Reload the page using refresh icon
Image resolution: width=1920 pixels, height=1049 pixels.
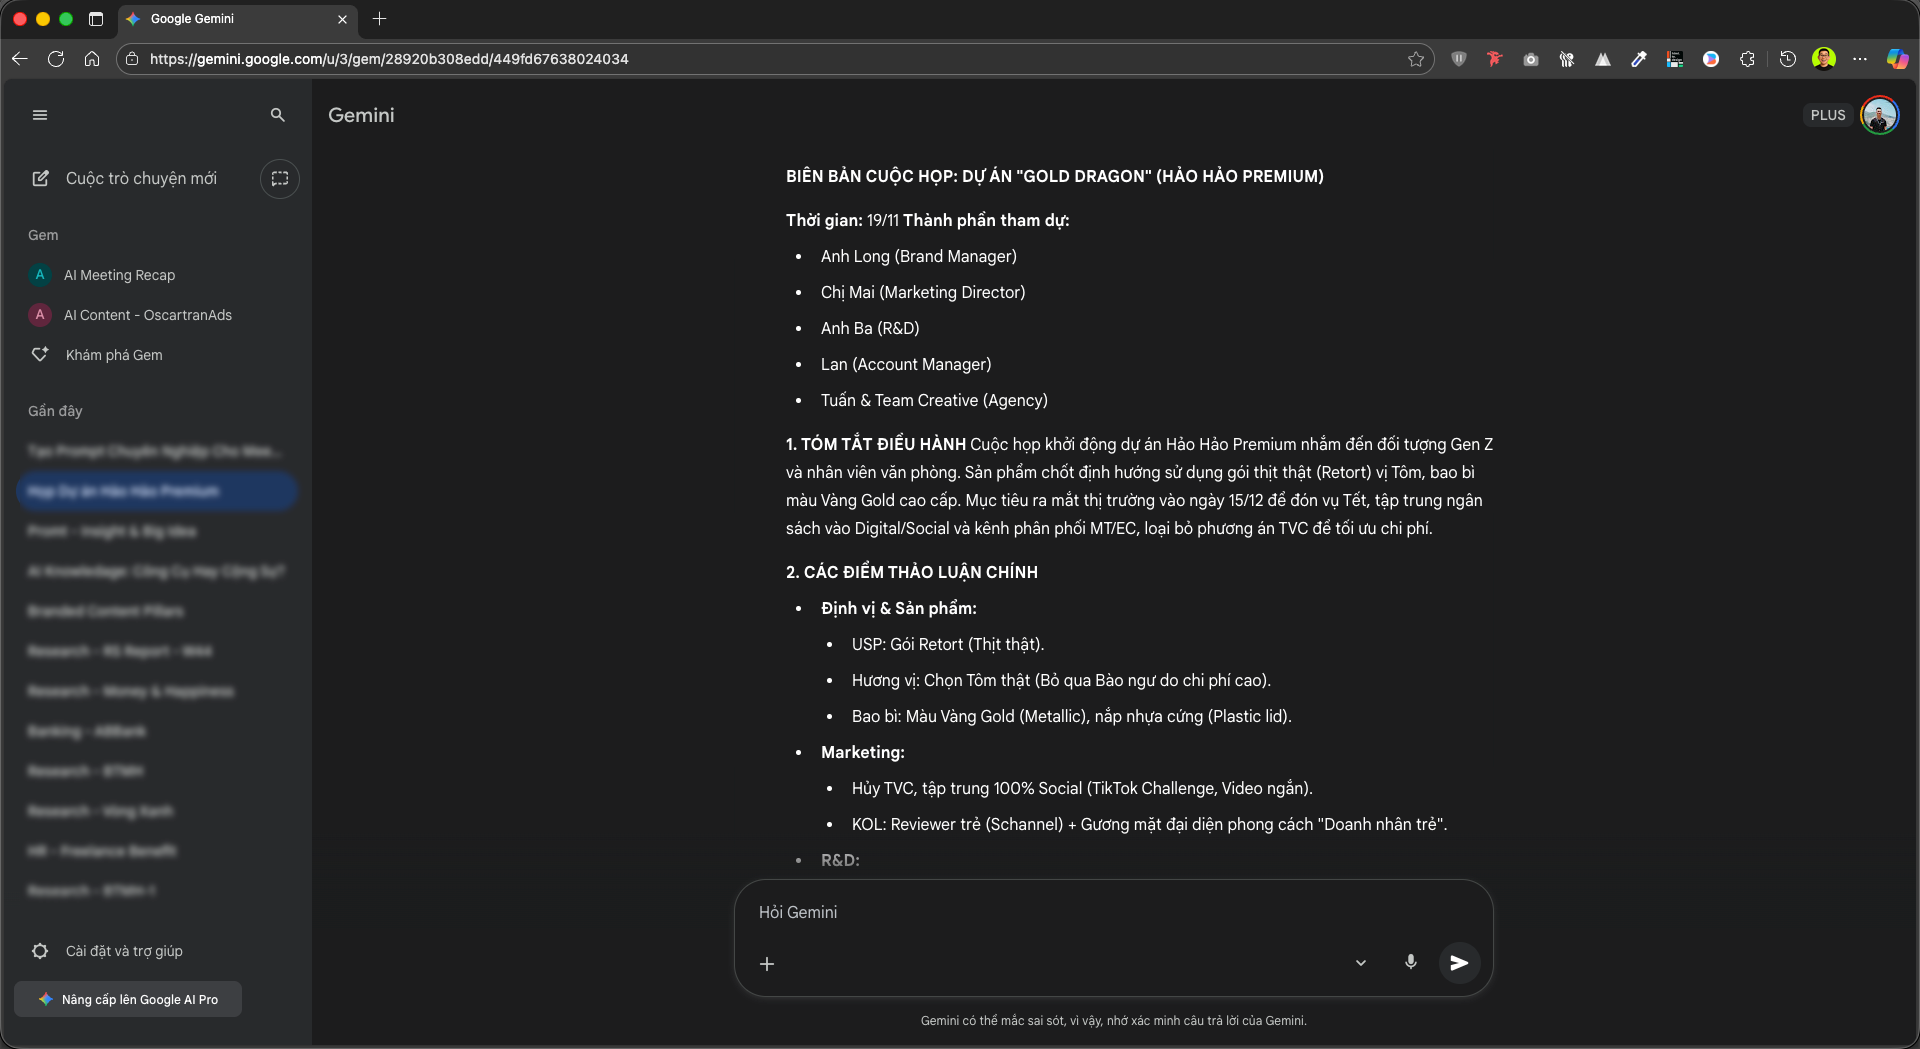tap(56, 59)
